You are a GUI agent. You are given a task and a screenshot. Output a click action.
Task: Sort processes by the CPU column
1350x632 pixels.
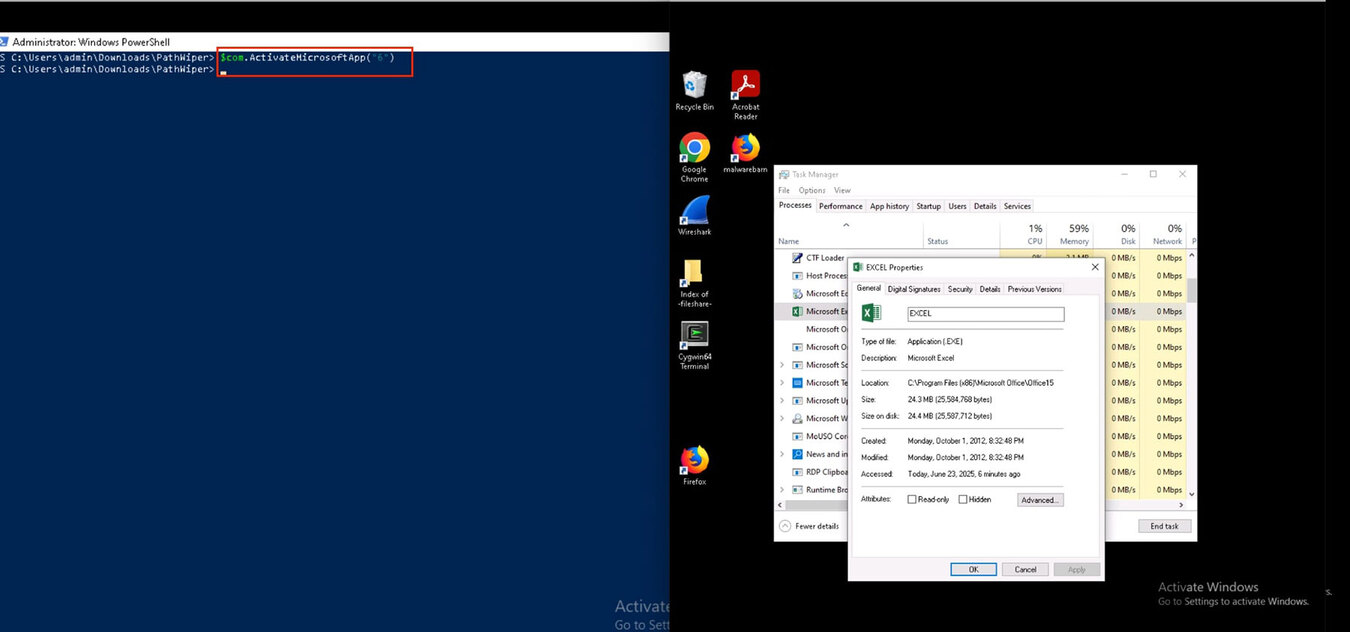tap(1023, 234)
